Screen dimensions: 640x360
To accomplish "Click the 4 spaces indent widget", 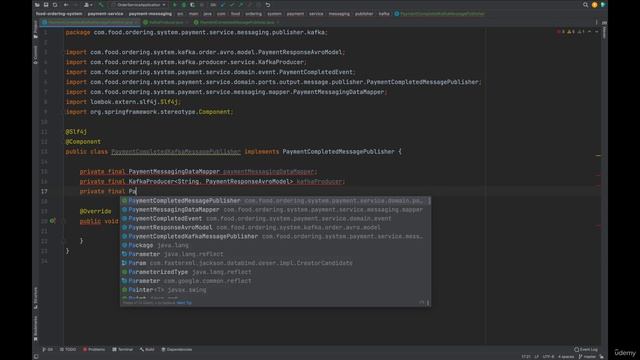I will coord(566,357).
